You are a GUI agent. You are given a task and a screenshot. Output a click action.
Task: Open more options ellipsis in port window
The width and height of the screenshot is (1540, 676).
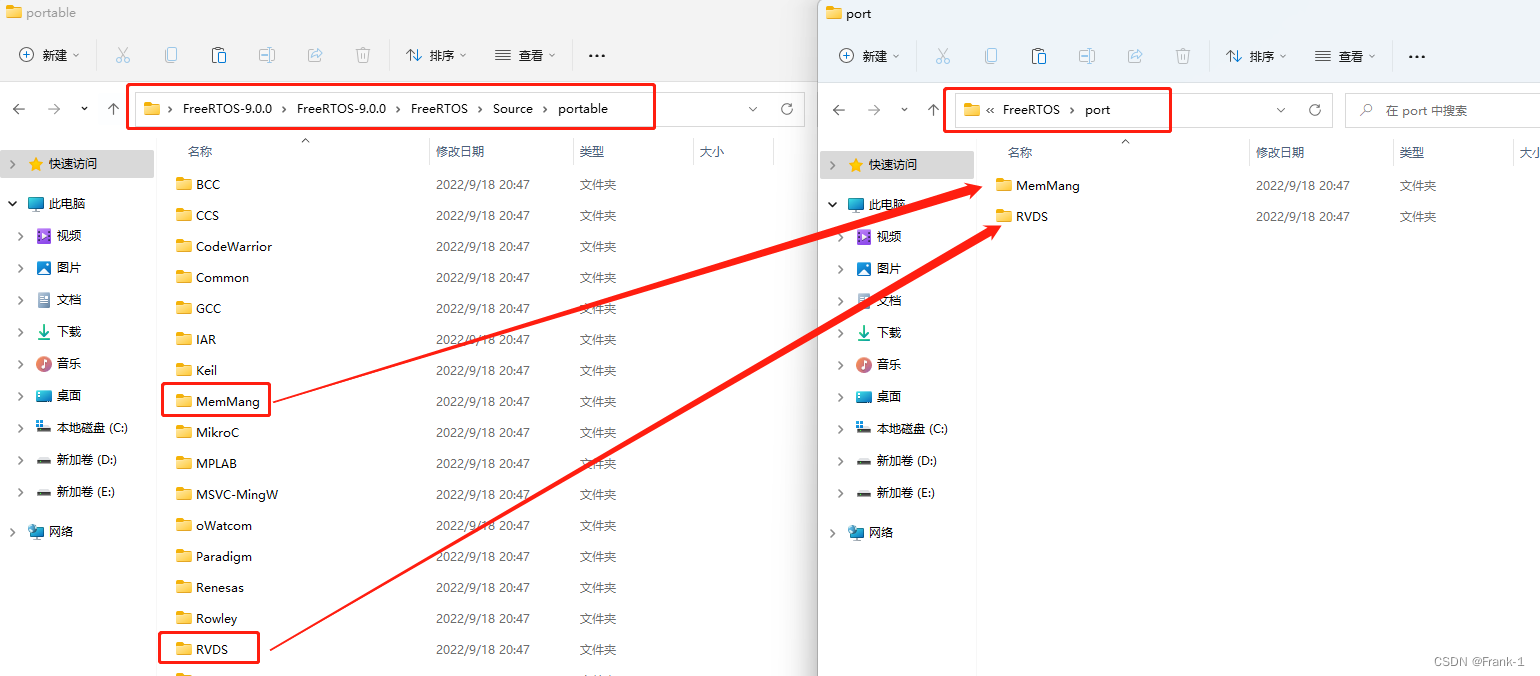[1417, 57]
